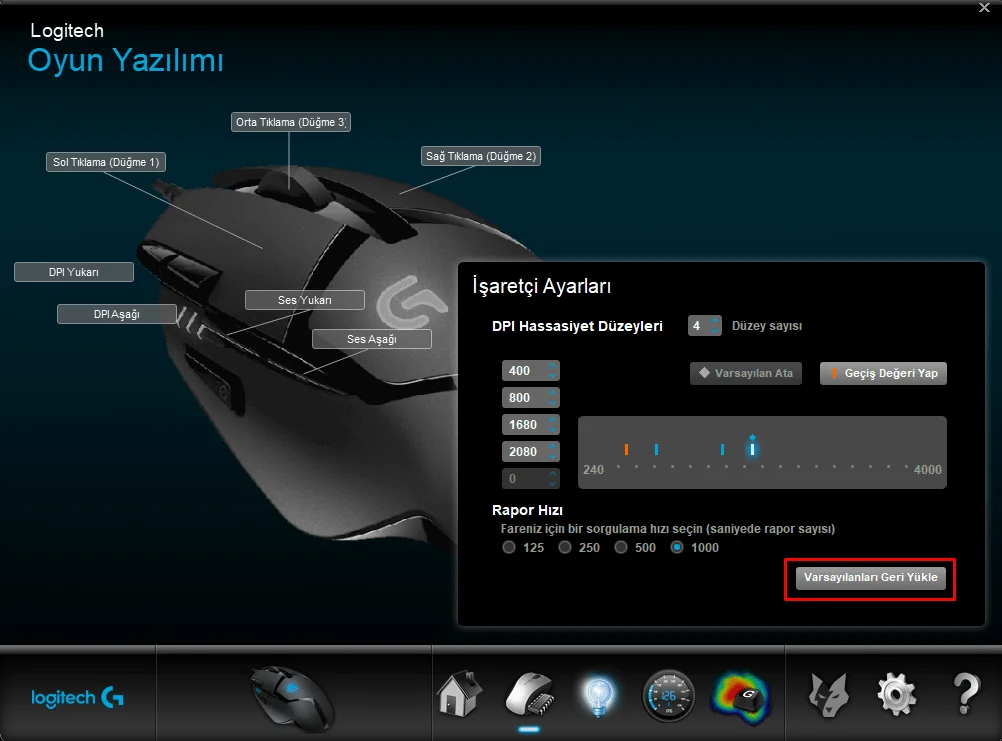Viewport: 1002px width, 741px height.
Task: Decrease the 2080 DPI stepper arrow
Action: click(x=553, y=457)
